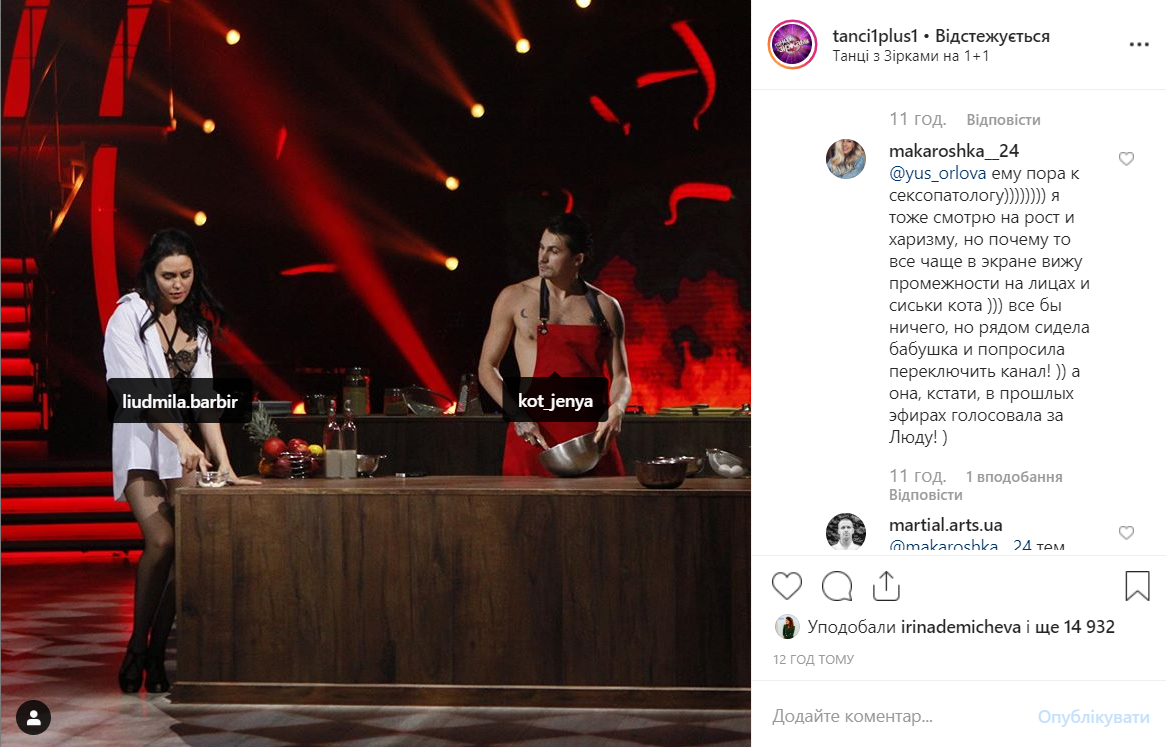The width and height of the screenshot is (1166, 747).
Task: Click the Опублікувати post button
Action: 1093,717
